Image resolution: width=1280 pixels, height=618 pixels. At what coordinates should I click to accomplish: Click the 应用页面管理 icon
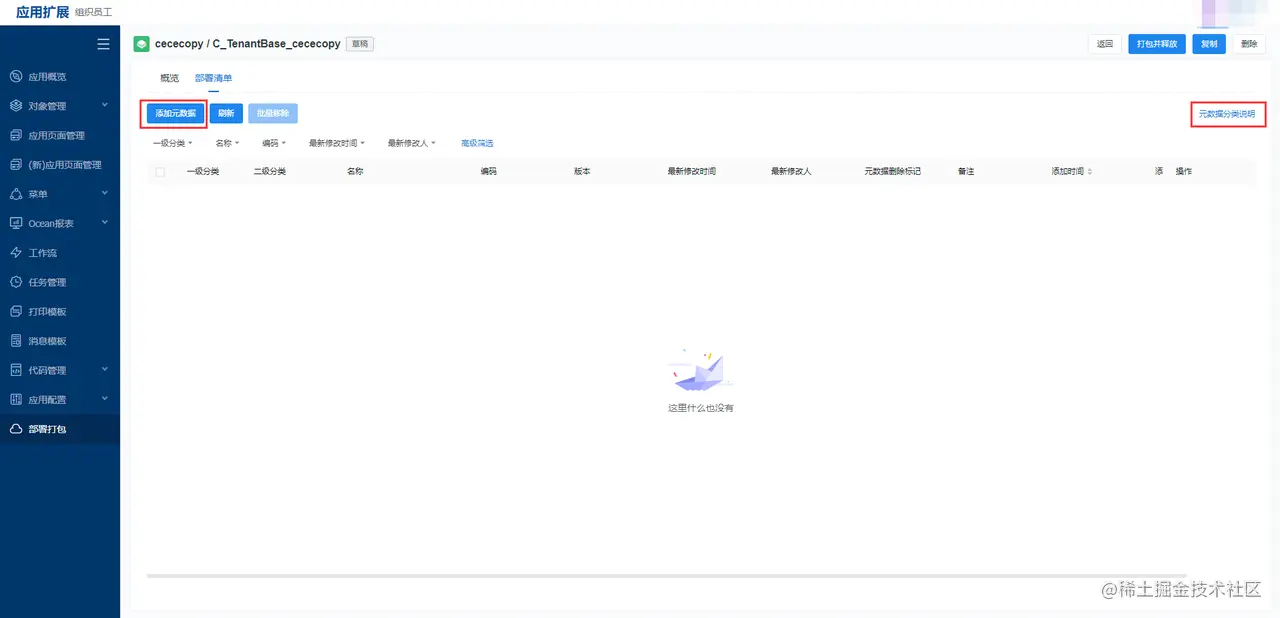[x=16, y=135]
